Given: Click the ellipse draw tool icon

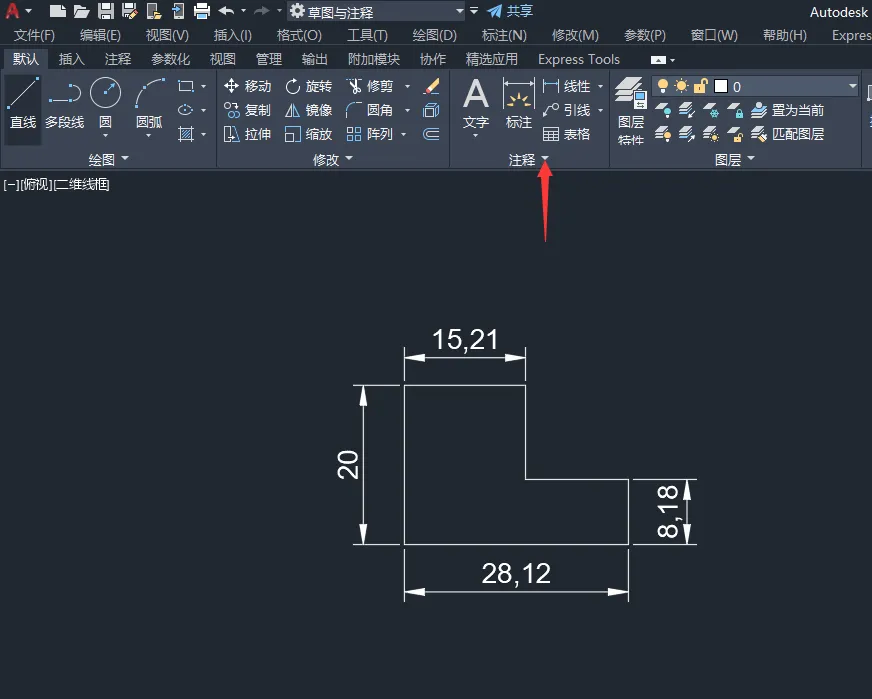Looking at the screenshot, I should [x=185, y=110].
